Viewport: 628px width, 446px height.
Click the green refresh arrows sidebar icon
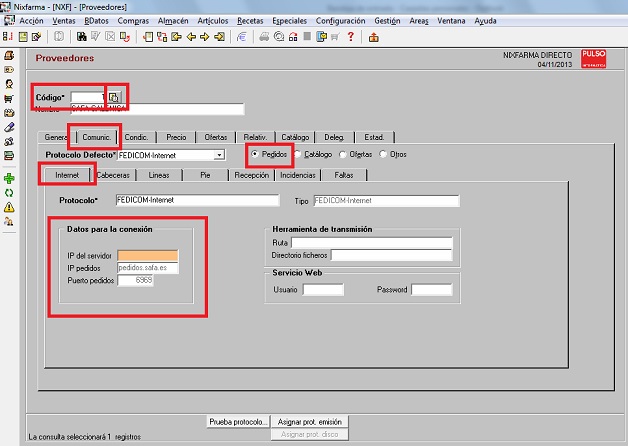9,193
